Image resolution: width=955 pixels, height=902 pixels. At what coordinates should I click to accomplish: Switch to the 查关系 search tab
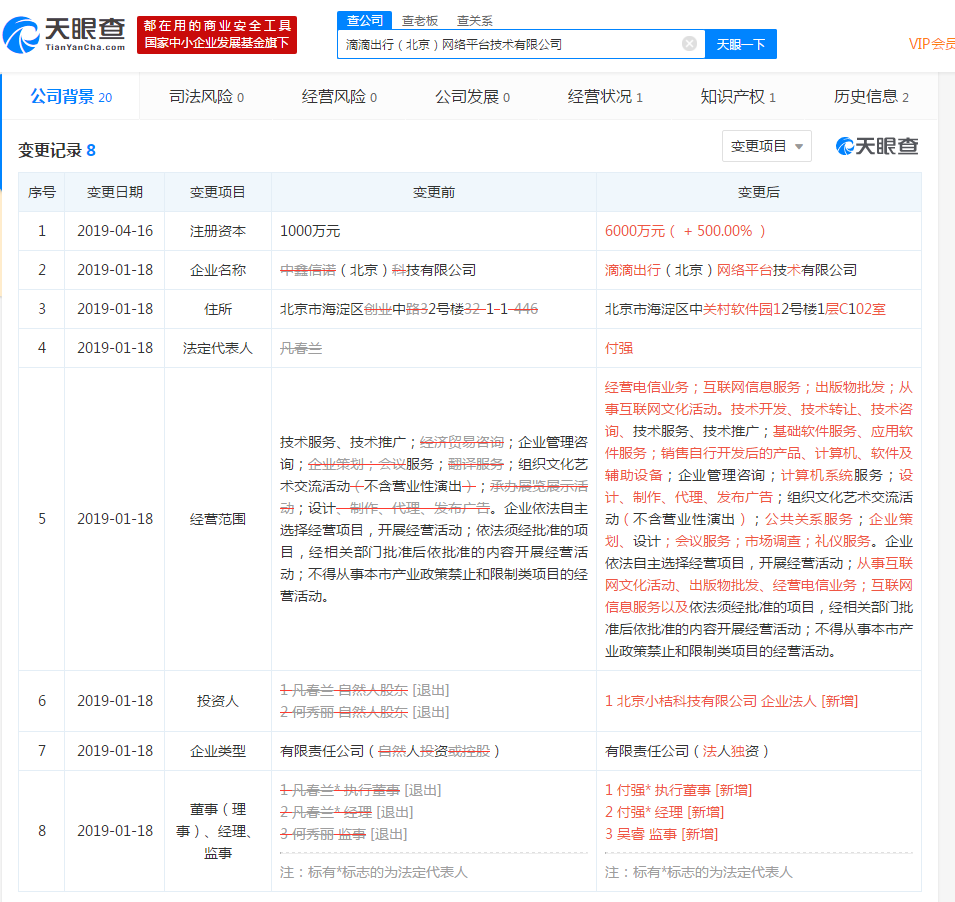tap(474, 20)
